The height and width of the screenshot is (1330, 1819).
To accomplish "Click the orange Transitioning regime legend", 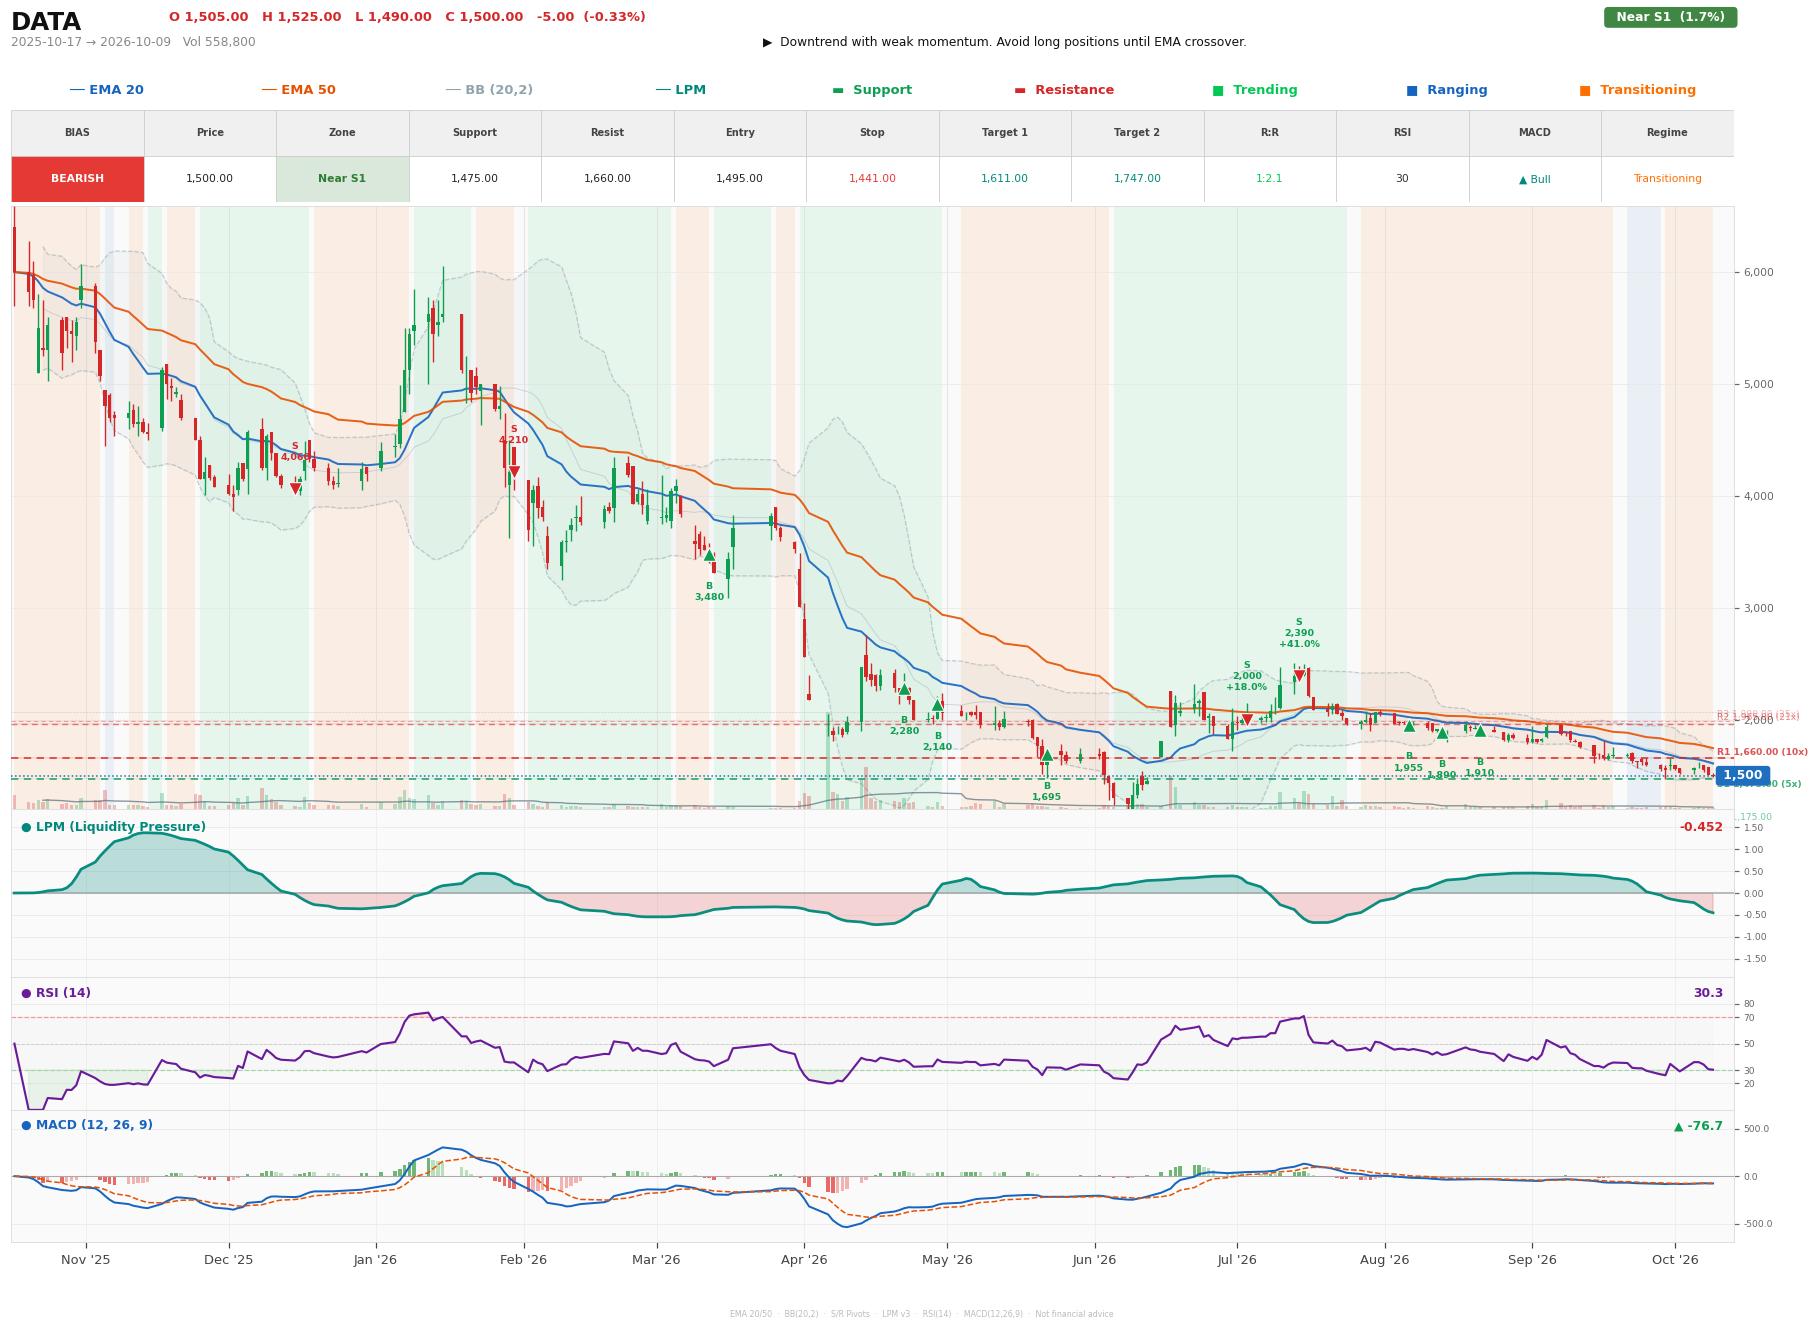I will 1638,90.
